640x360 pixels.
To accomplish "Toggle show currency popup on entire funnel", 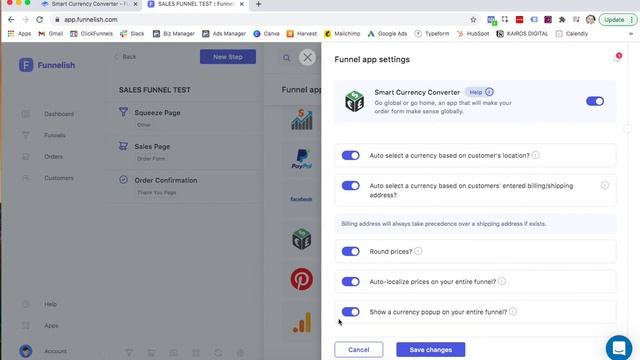I will [351, 312].
